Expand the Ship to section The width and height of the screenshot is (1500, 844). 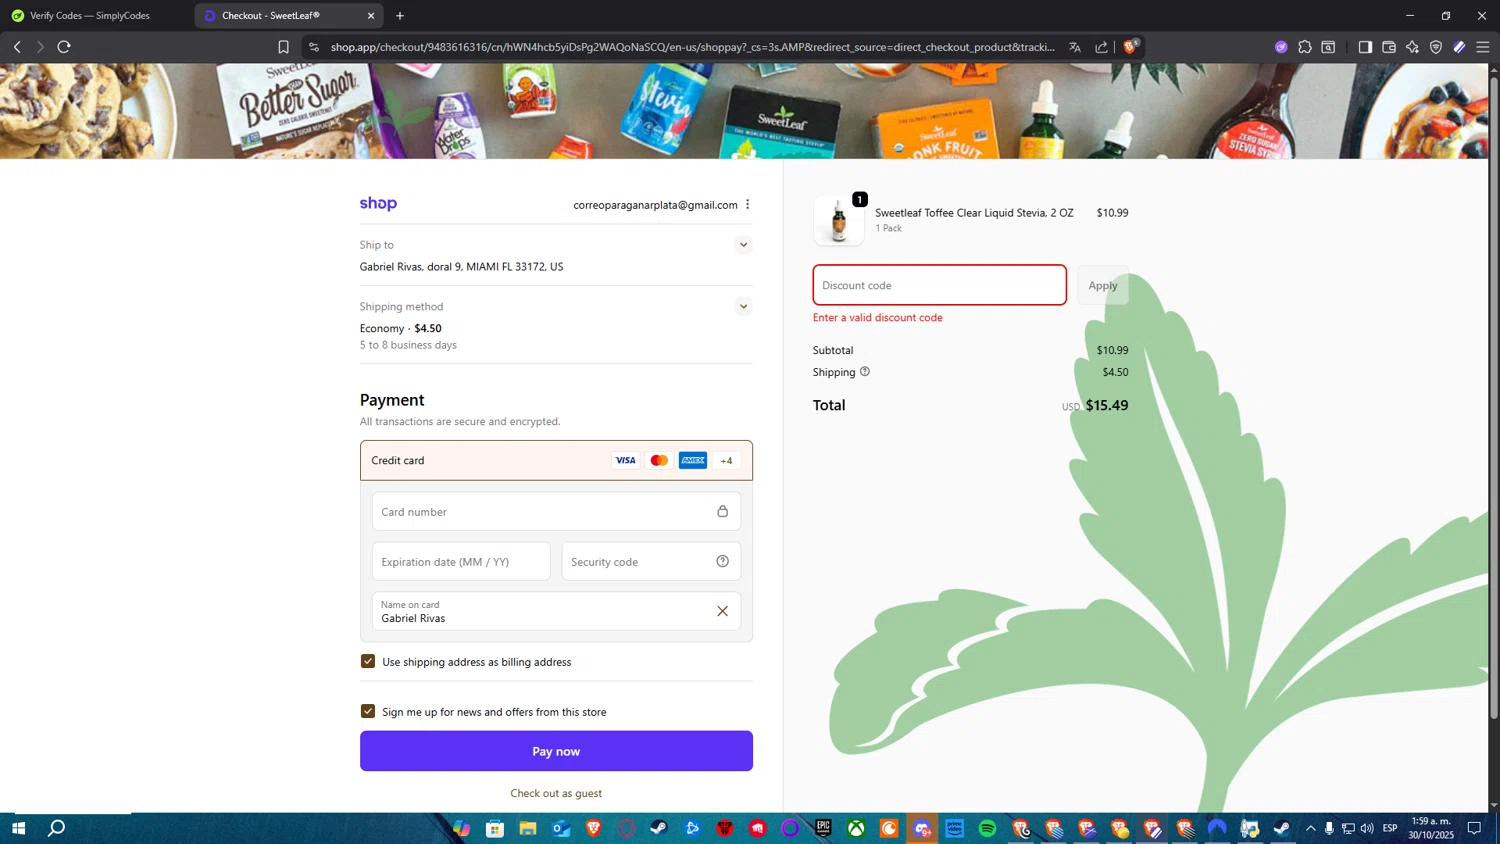pyautogui.click(x=743, y=245)
